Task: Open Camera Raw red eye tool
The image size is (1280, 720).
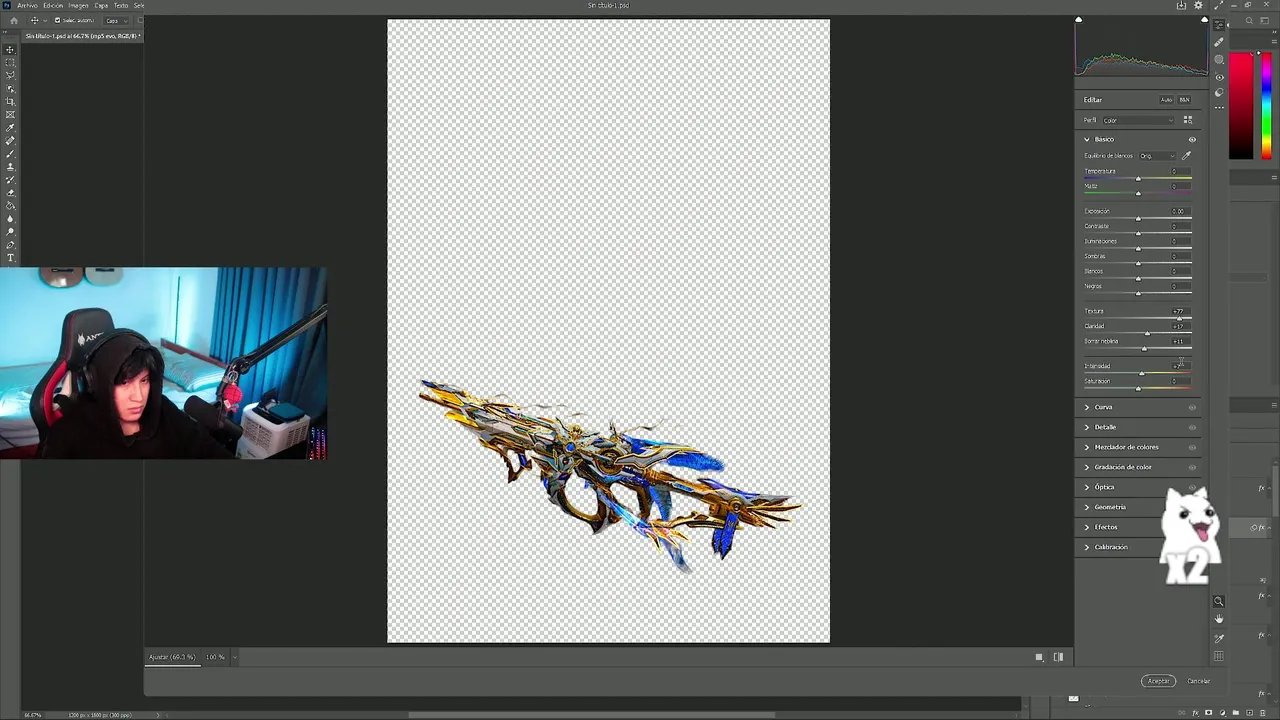Action: pos(1219,76)
